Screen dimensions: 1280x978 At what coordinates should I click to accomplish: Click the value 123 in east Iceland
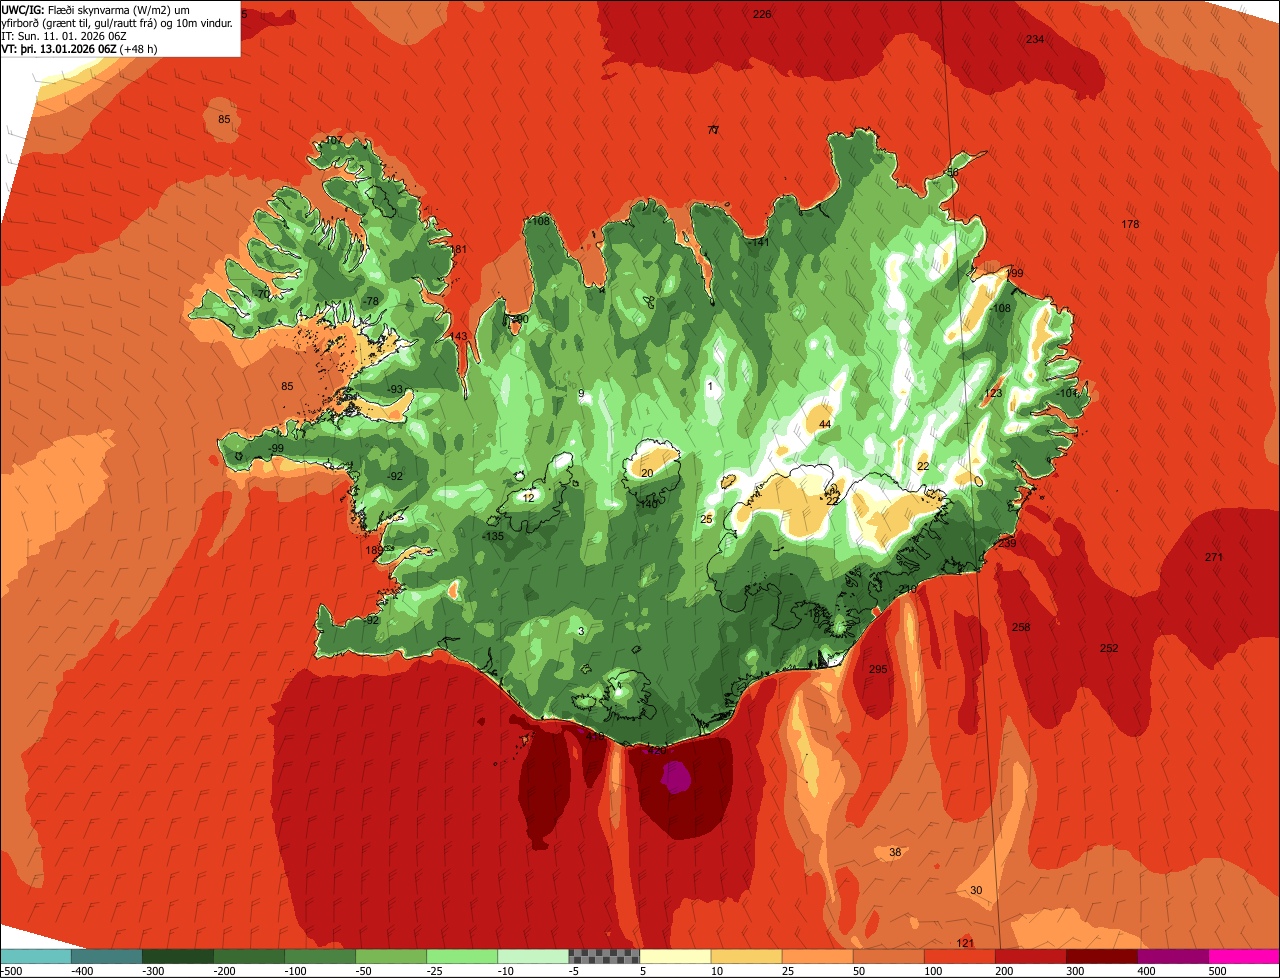(993, 393)
